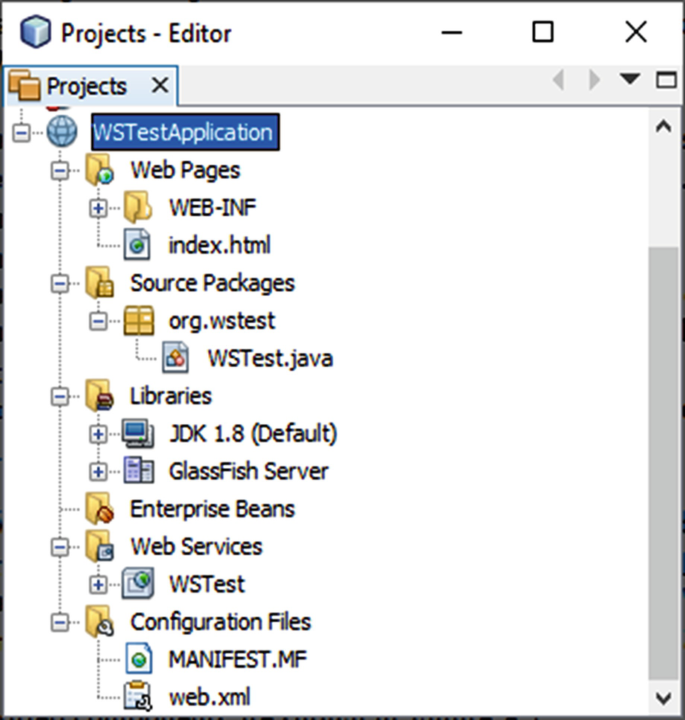The width and height of the screenshot is (685, 720).
Task: Close the Projects tab
Action: tap(160, 85)
